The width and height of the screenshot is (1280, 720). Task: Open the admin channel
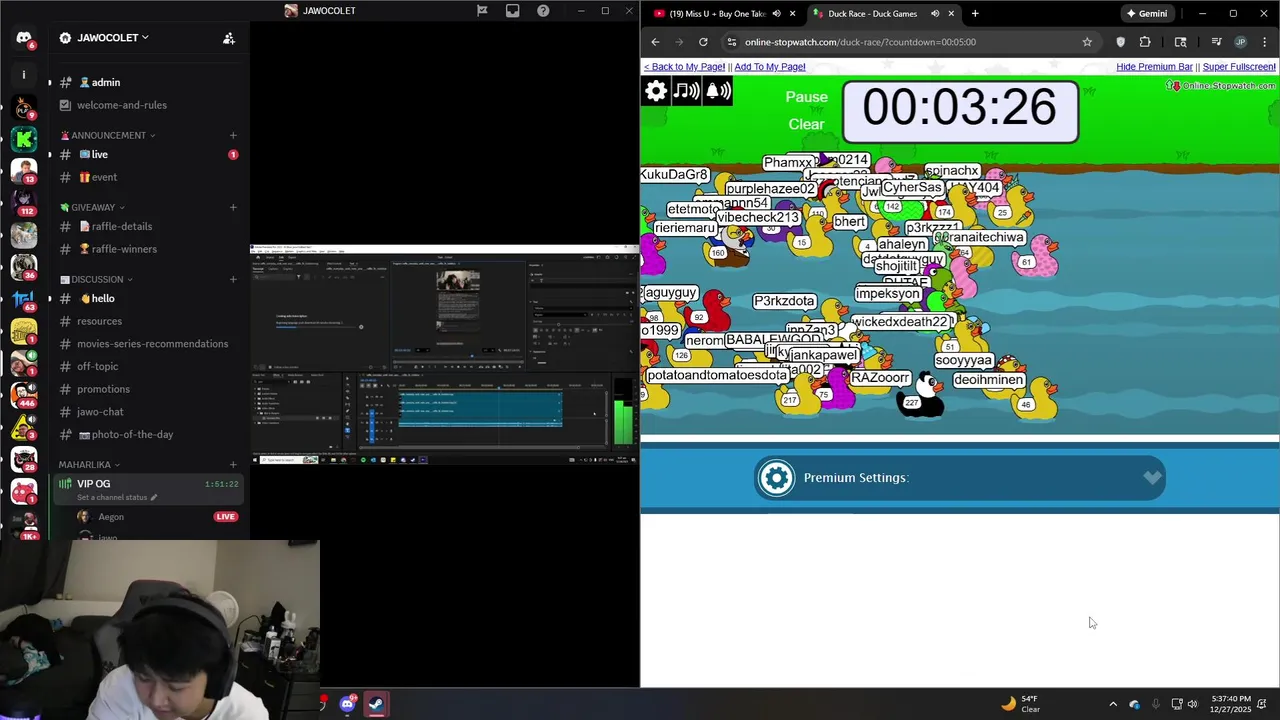tap(148, 83)
